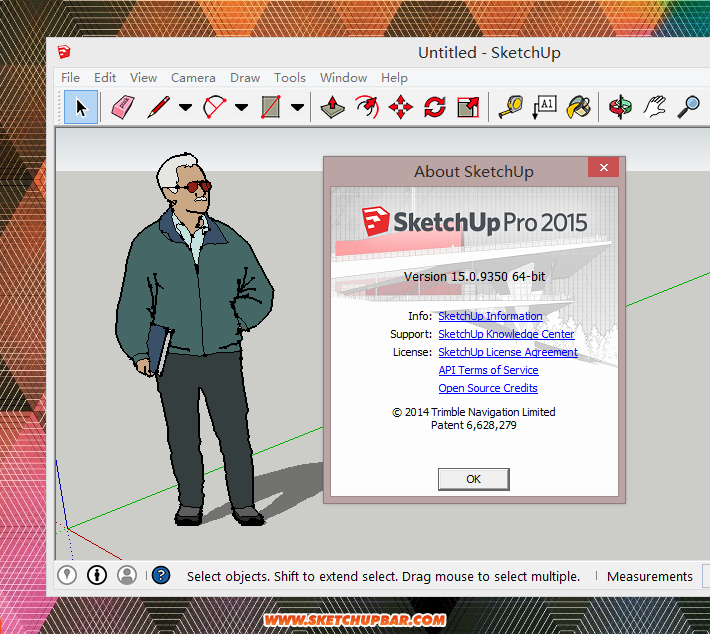Open the File menu
The image size is (710, 634).
pyautogui.click(x=70, y=78)
